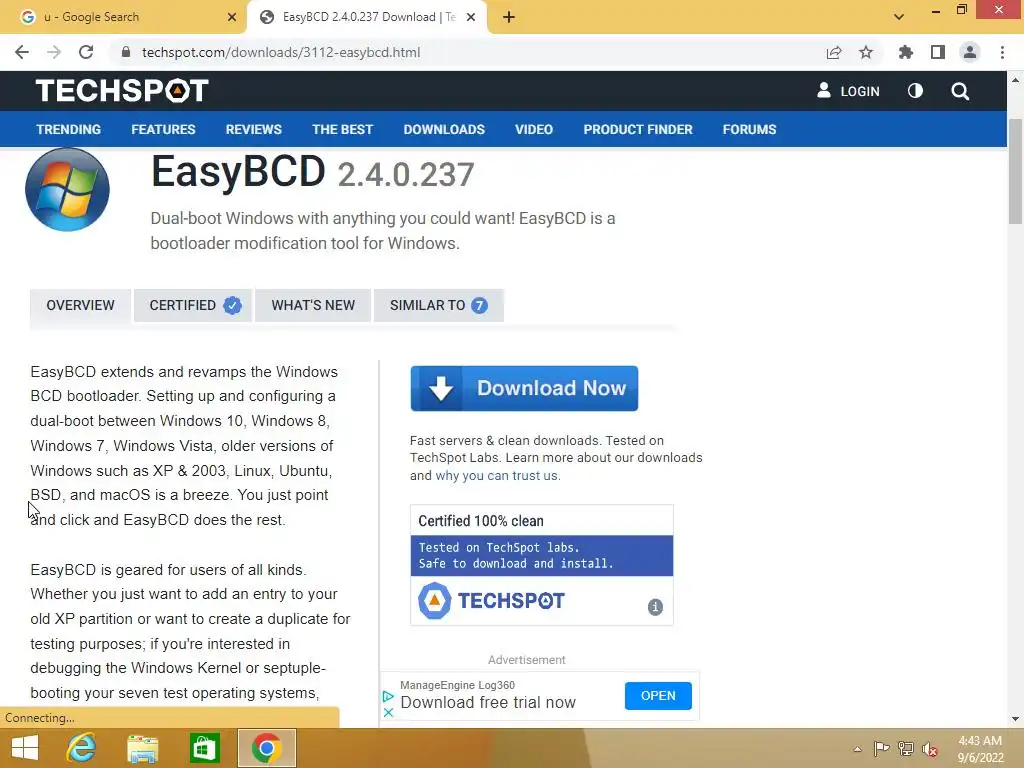This screenshot has height=768, width=1024.
Task: Open site search magnifier icon
Action: 960,91
